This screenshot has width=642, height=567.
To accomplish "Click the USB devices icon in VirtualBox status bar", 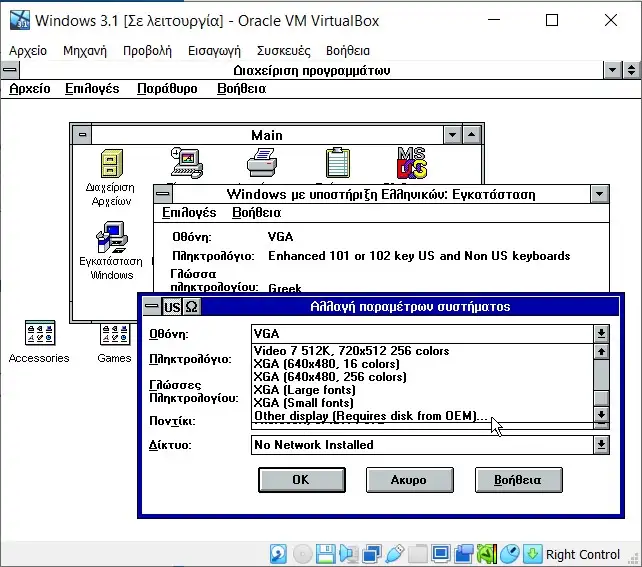I will [x=395, y=554].
